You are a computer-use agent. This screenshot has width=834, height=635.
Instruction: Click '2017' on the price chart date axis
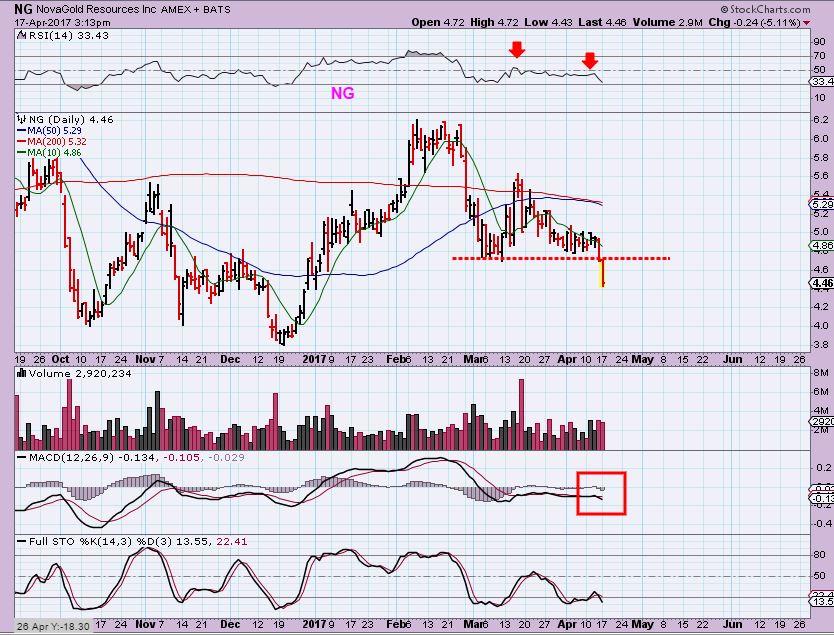pos(314,360)
